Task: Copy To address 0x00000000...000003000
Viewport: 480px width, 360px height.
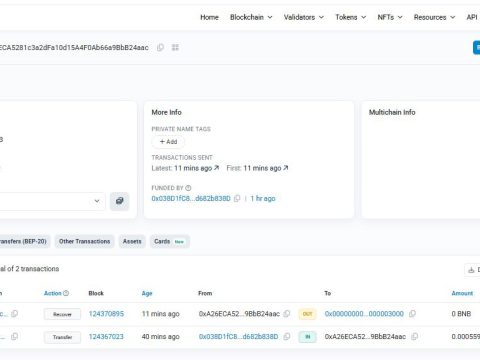Action: (412, 314)
